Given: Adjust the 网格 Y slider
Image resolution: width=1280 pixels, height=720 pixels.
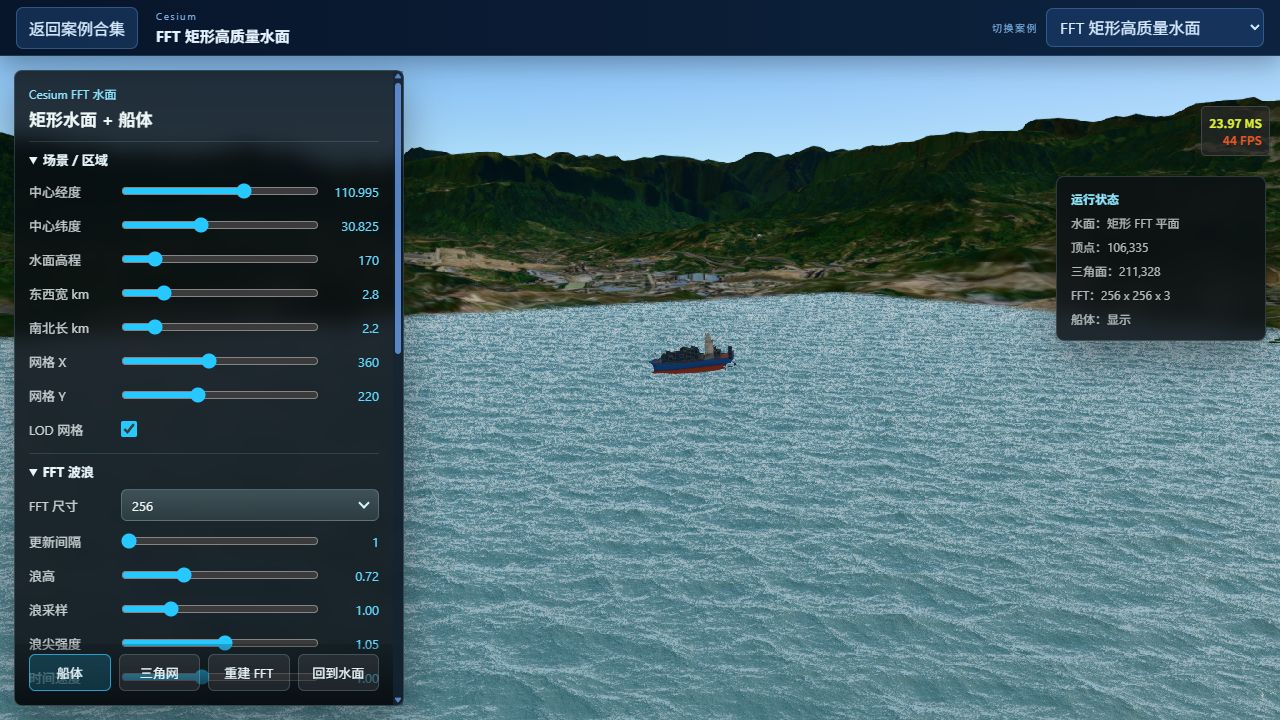Looking at the screenshot, I should 220,395.
